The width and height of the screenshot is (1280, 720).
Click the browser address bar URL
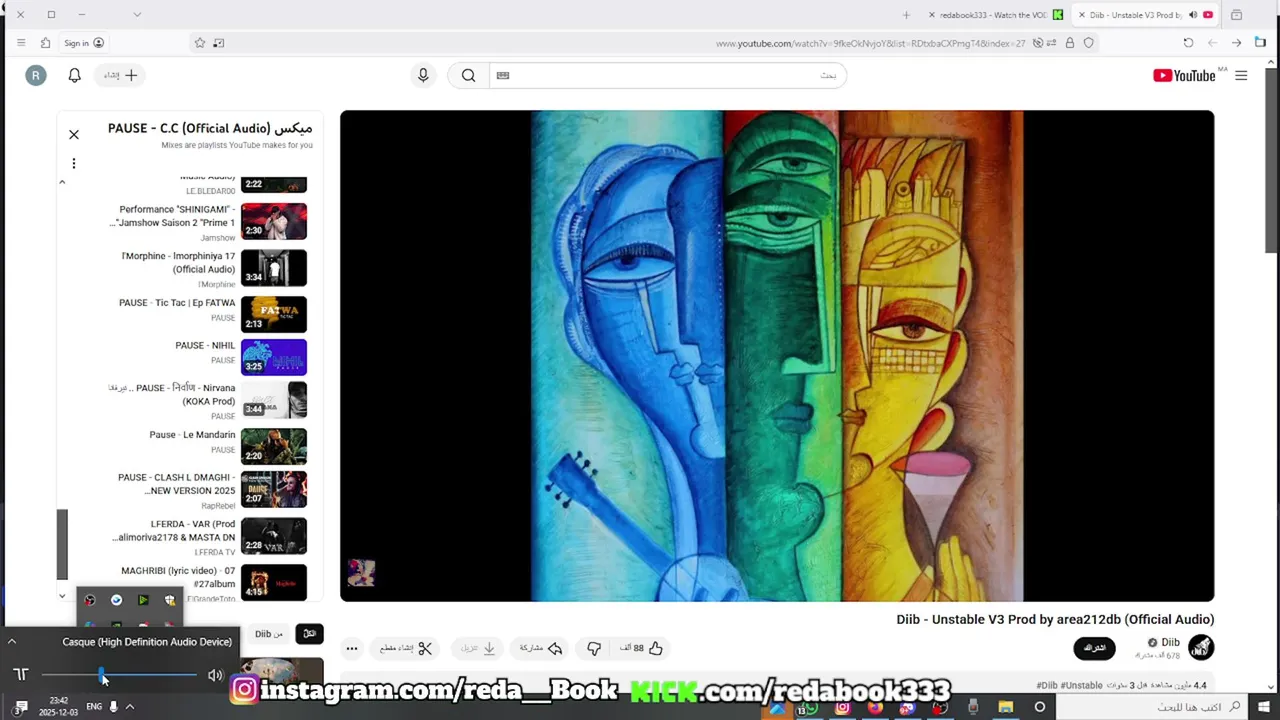point(870,43)
